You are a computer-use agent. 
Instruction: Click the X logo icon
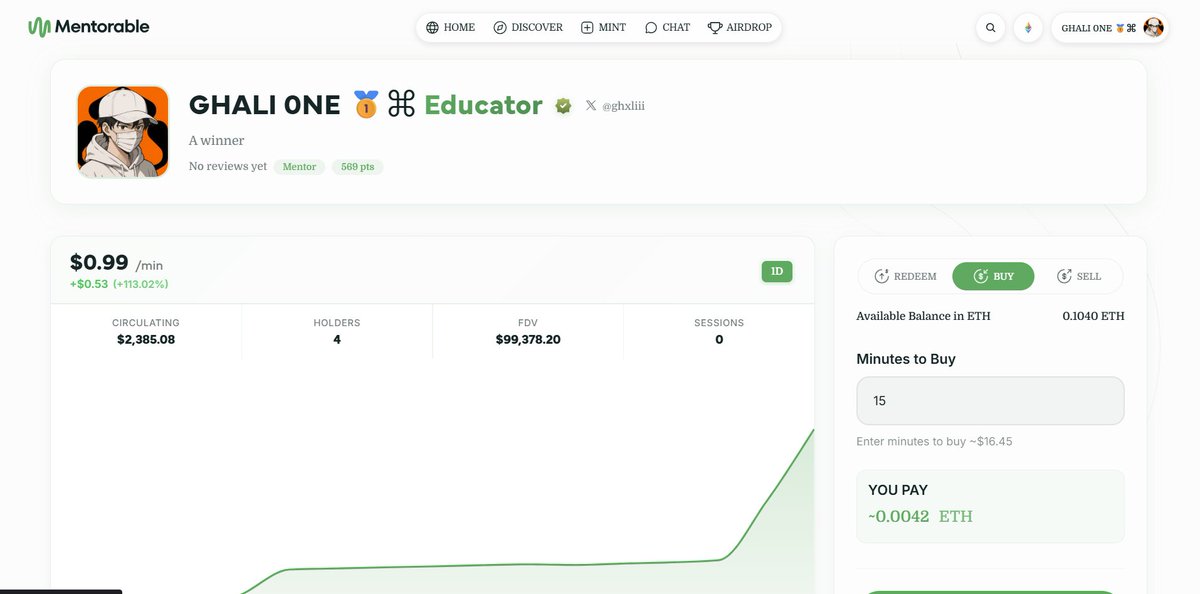[x=591, y=105]
